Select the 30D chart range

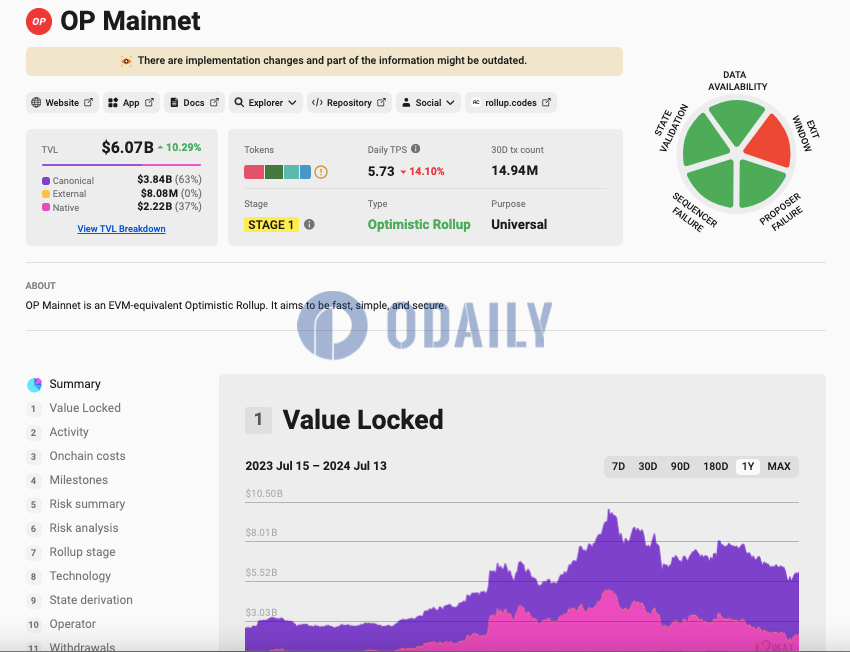pos(647,467)
